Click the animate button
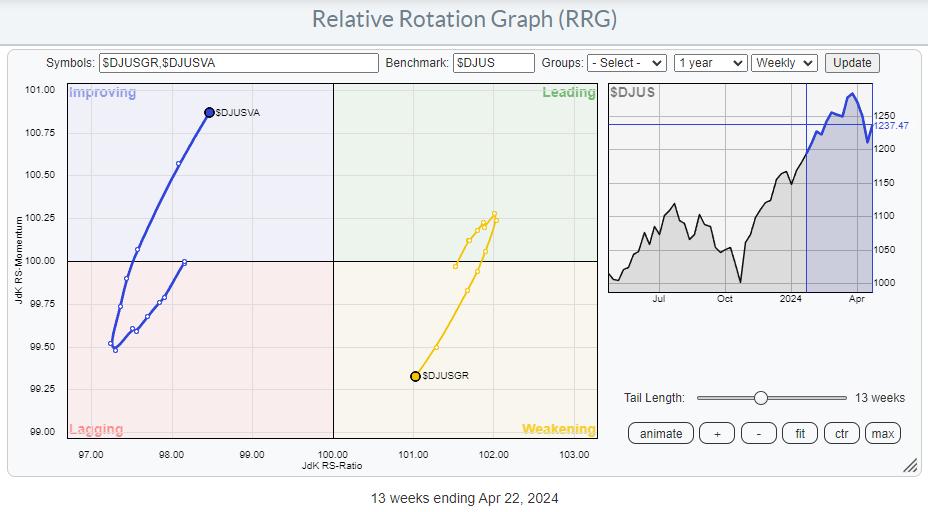Image resolution: width=928 pixels, height=512 pixels. 661,433
